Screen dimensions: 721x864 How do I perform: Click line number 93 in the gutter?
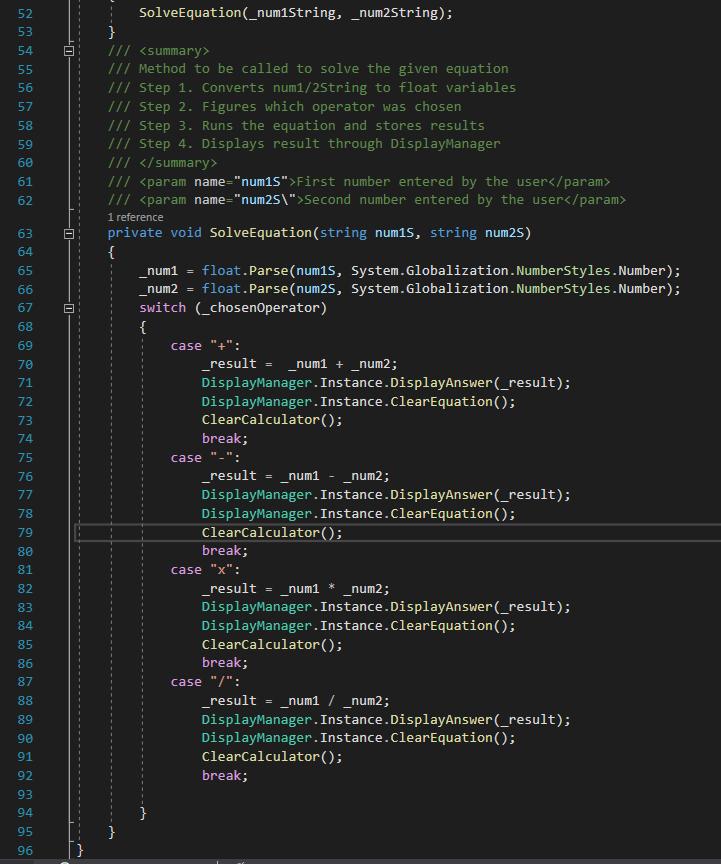25,795
